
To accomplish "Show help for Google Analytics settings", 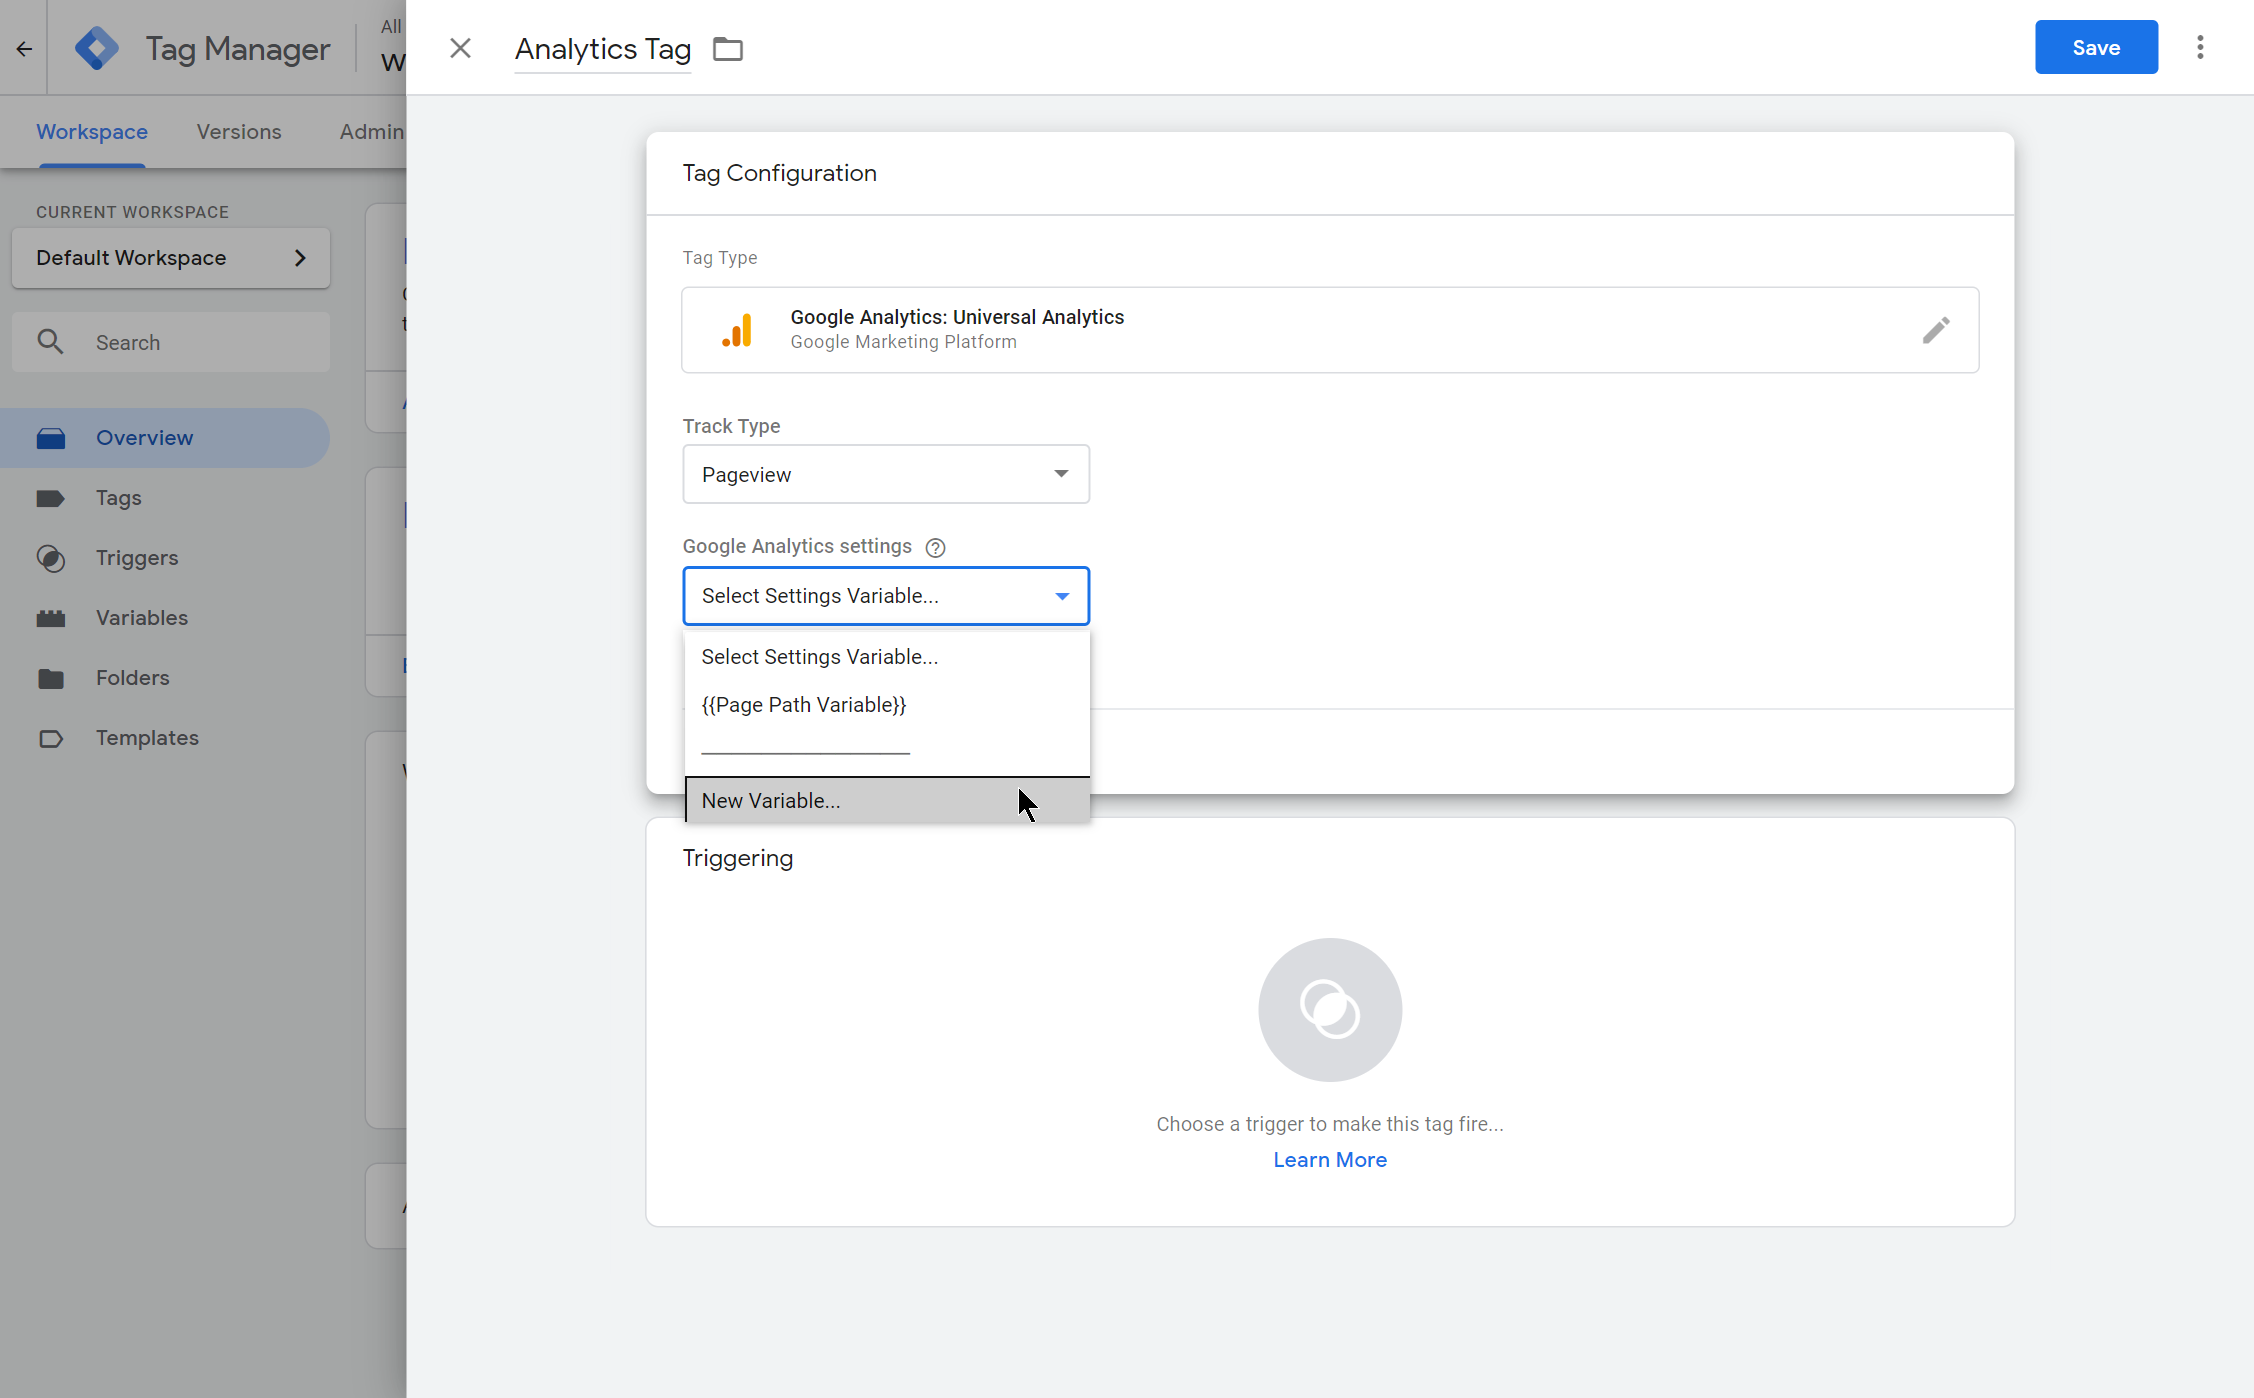I will pyautogui.click(x=935, y=547).
